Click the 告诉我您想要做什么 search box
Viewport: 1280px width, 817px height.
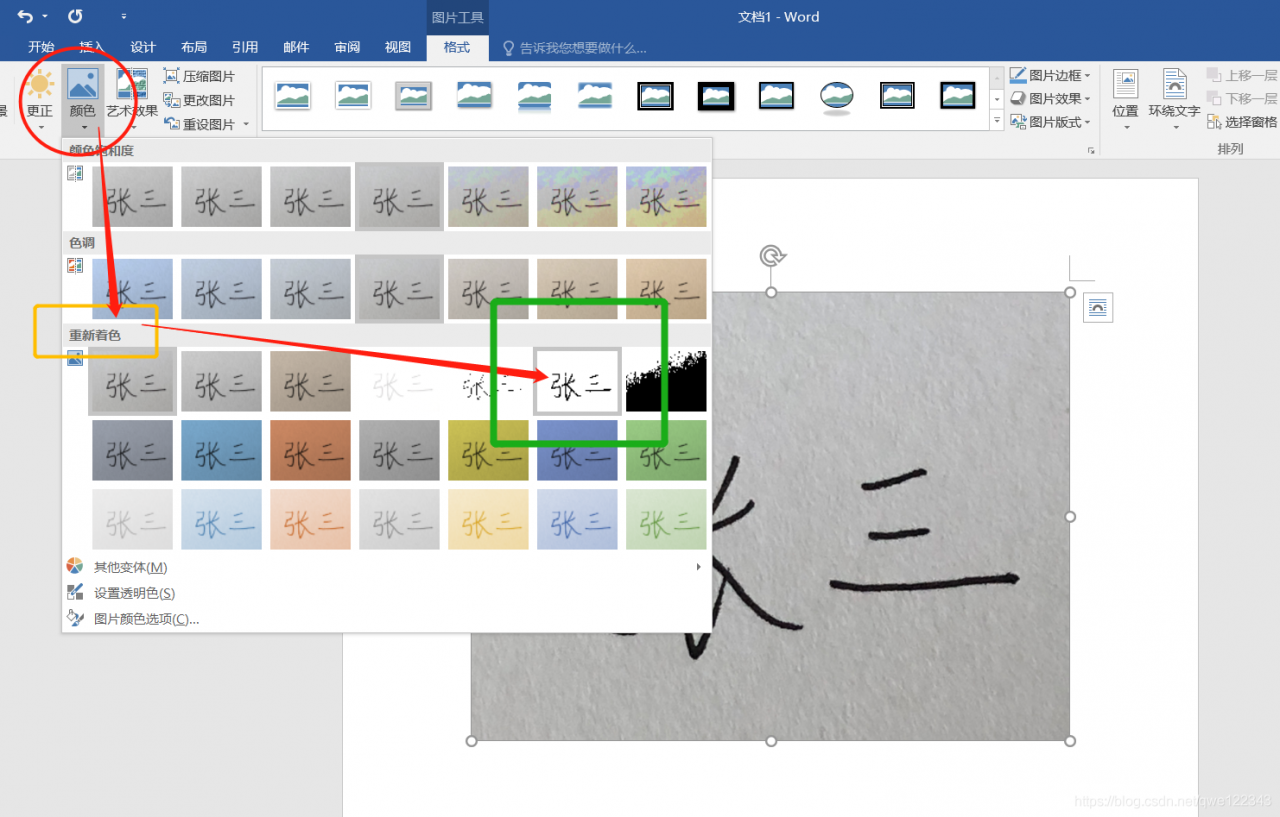click(x=574, y=48)
